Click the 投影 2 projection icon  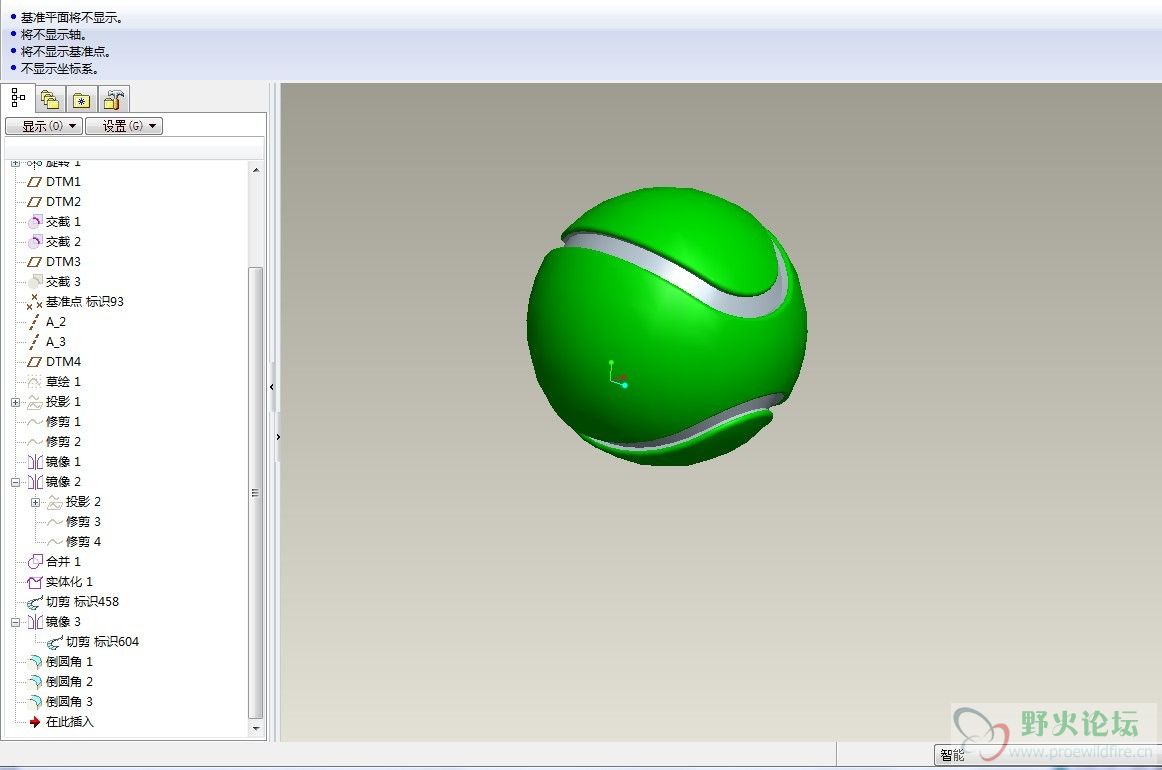pyautogui.click(x=55, y=502)
